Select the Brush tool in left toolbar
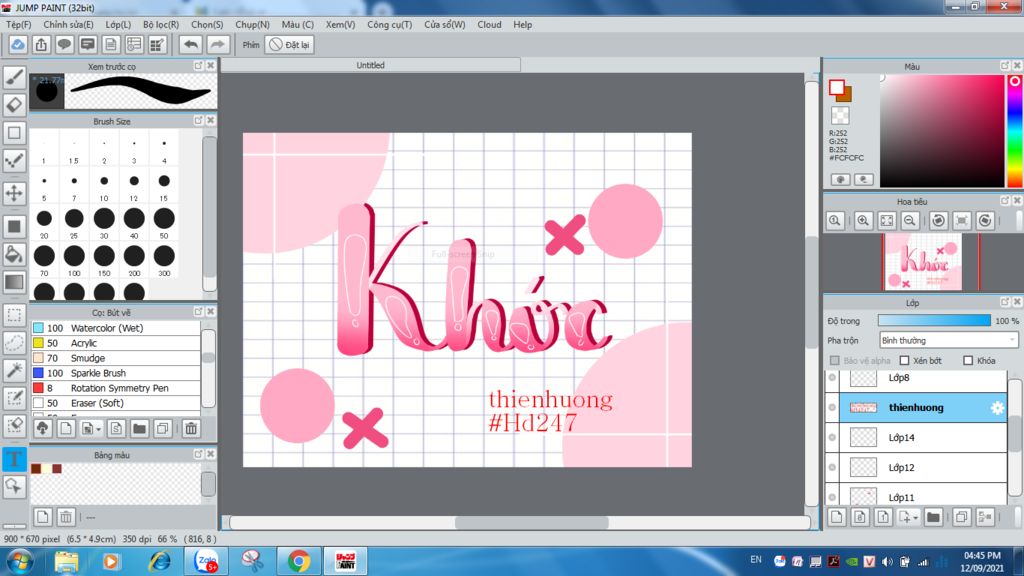 click(x=14, y=77)
